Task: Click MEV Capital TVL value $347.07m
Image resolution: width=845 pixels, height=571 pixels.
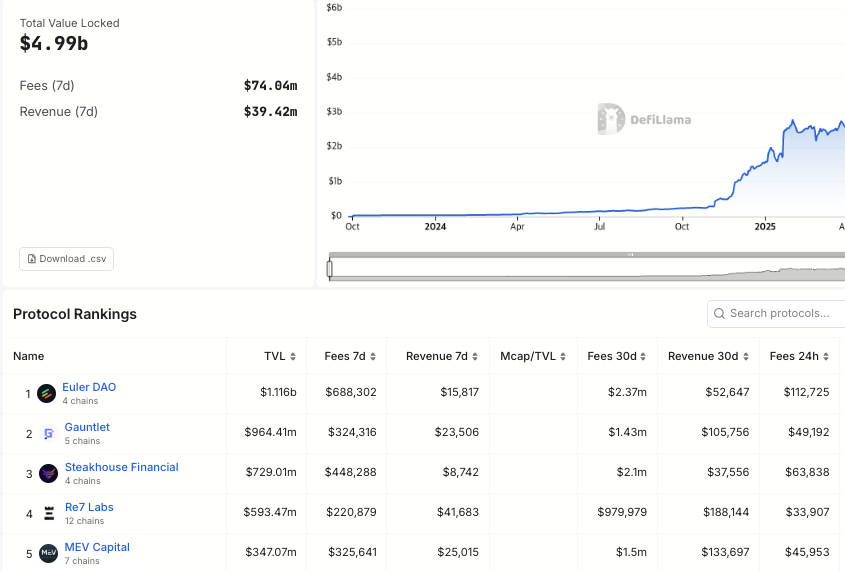Action: click(271, 552)
